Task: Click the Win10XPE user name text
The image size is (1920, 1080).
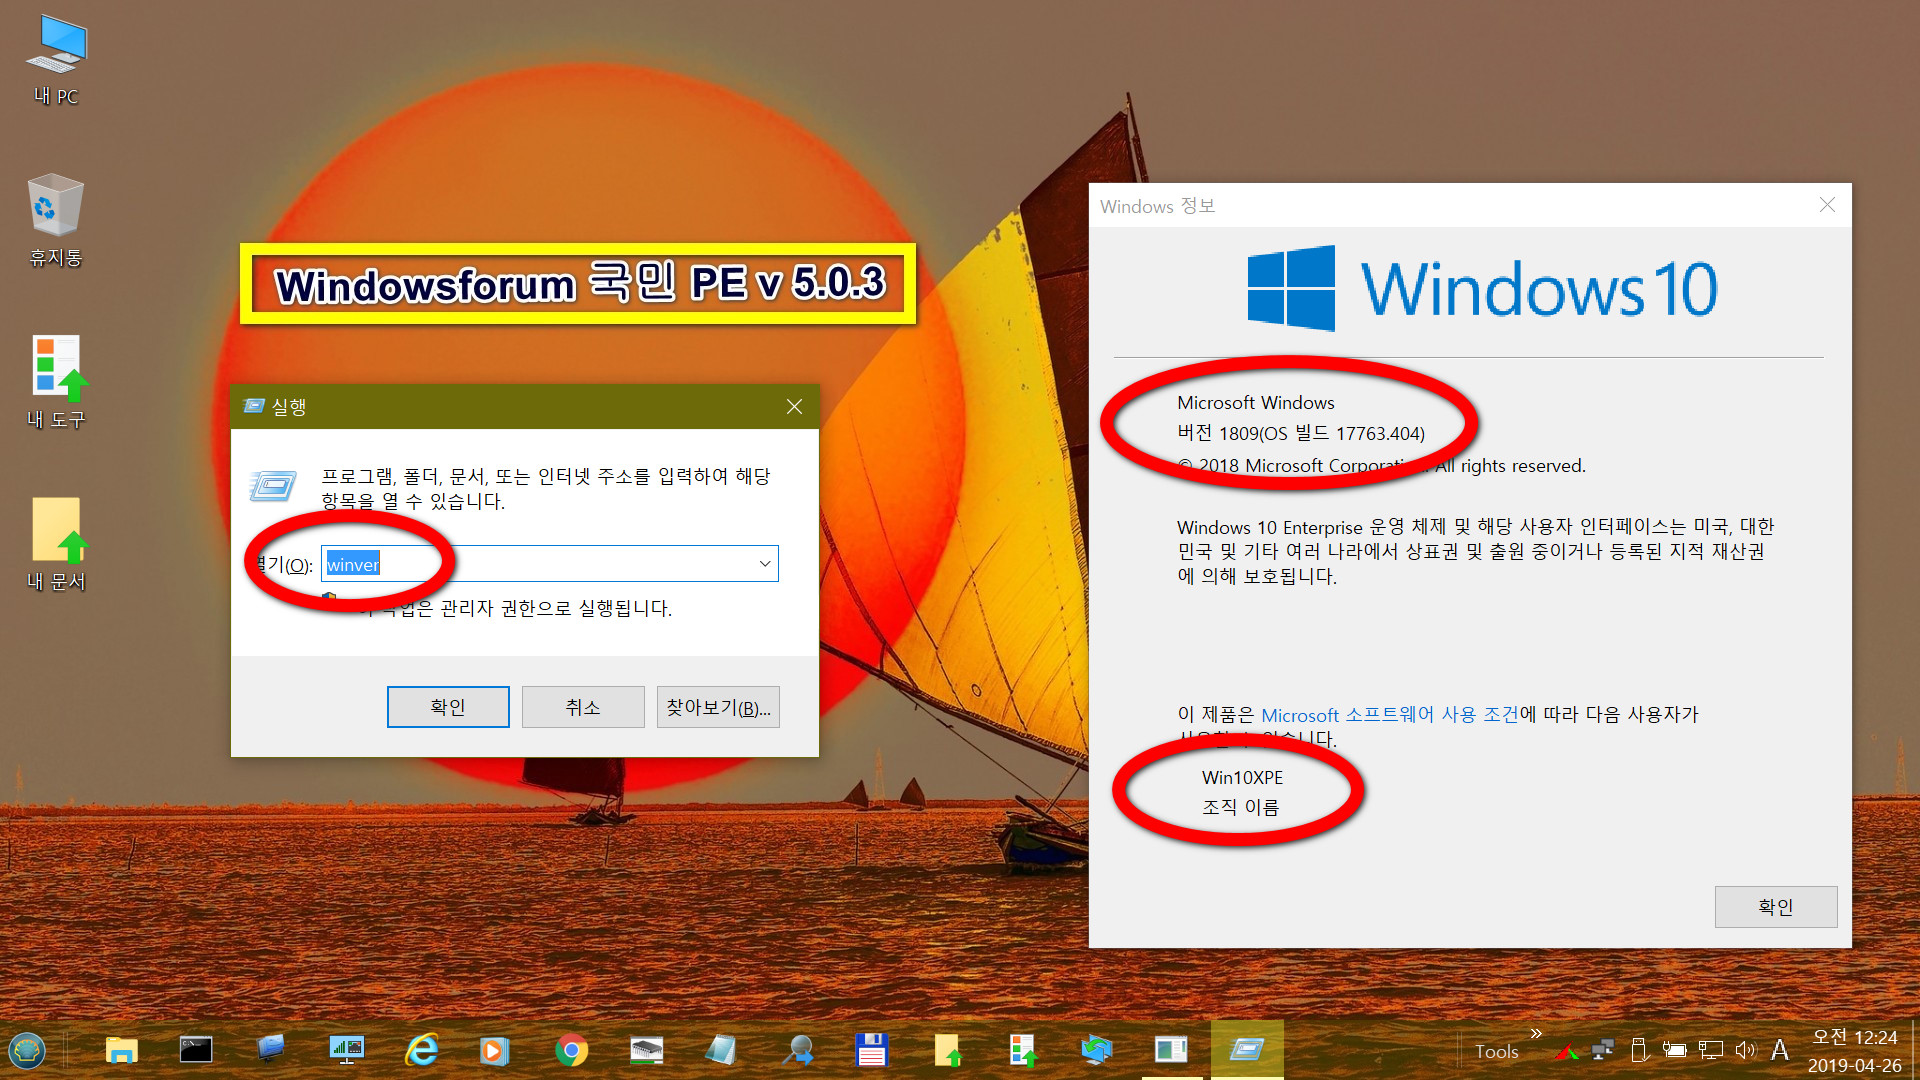Action: 1242,778
